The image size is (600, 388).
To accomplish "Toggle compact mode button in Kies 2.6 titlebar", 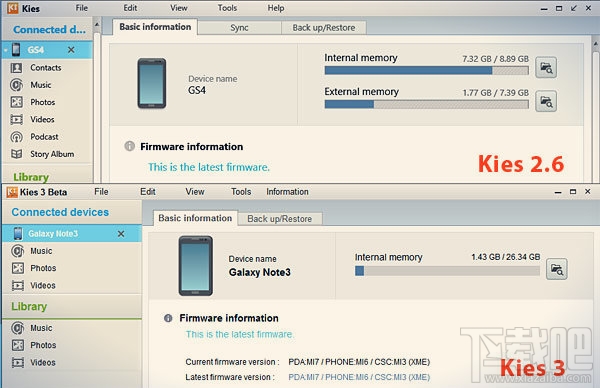I will pyautogui.click(x=573, y=8).
